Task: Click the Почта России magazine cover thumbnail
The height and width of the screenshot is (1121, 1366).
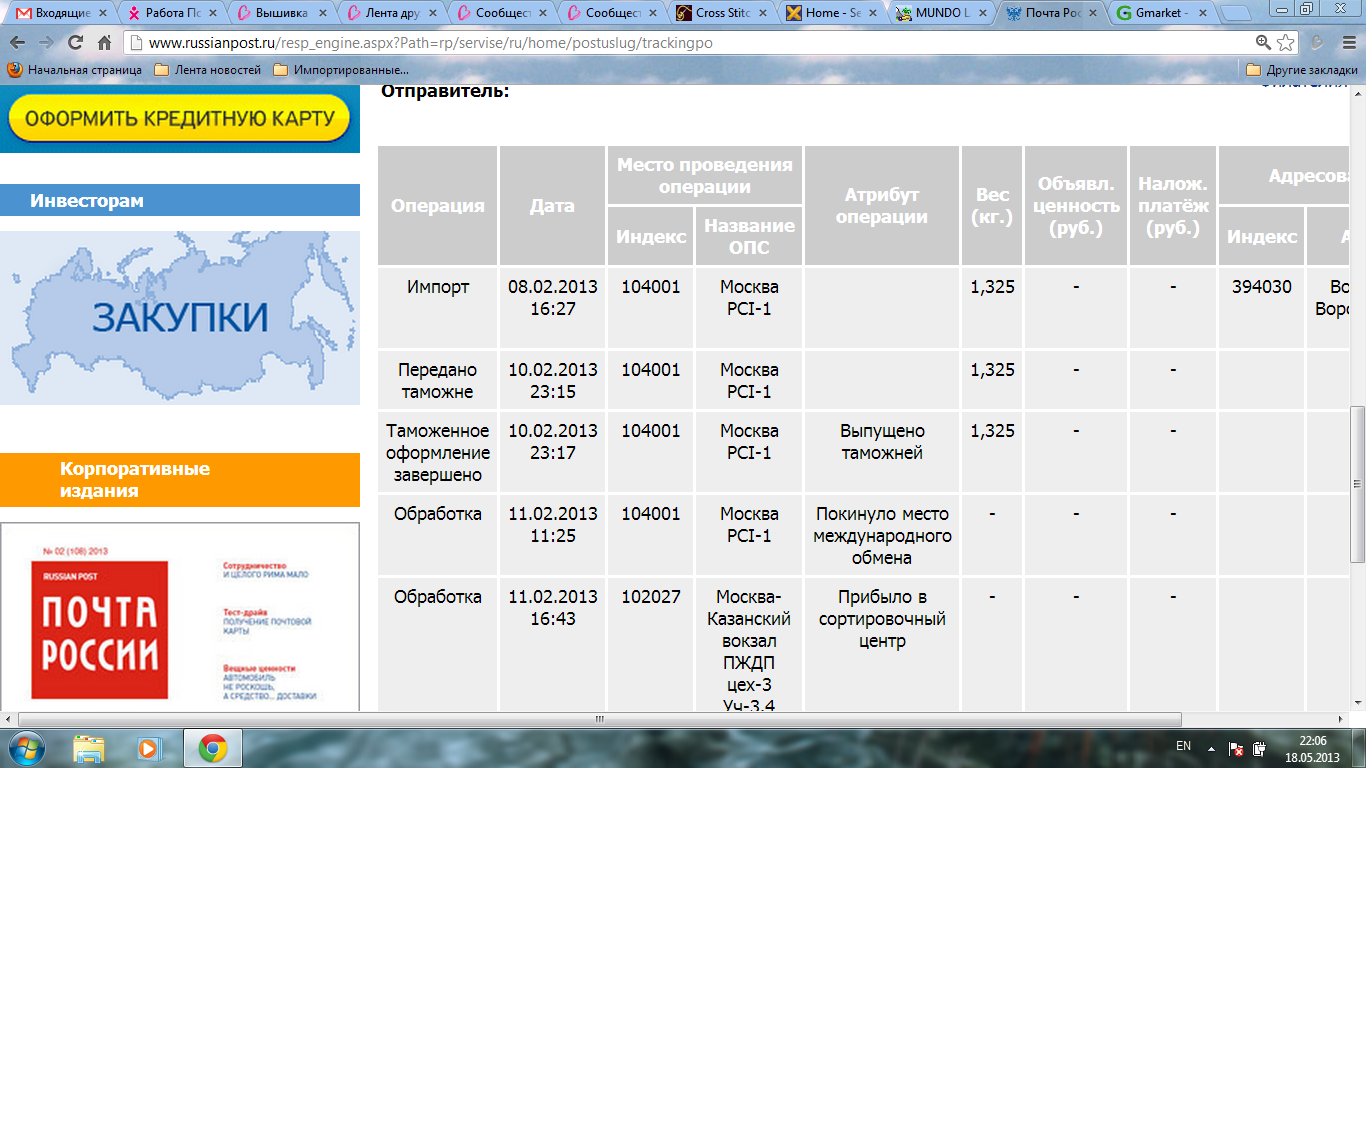Action: (180, 617)
